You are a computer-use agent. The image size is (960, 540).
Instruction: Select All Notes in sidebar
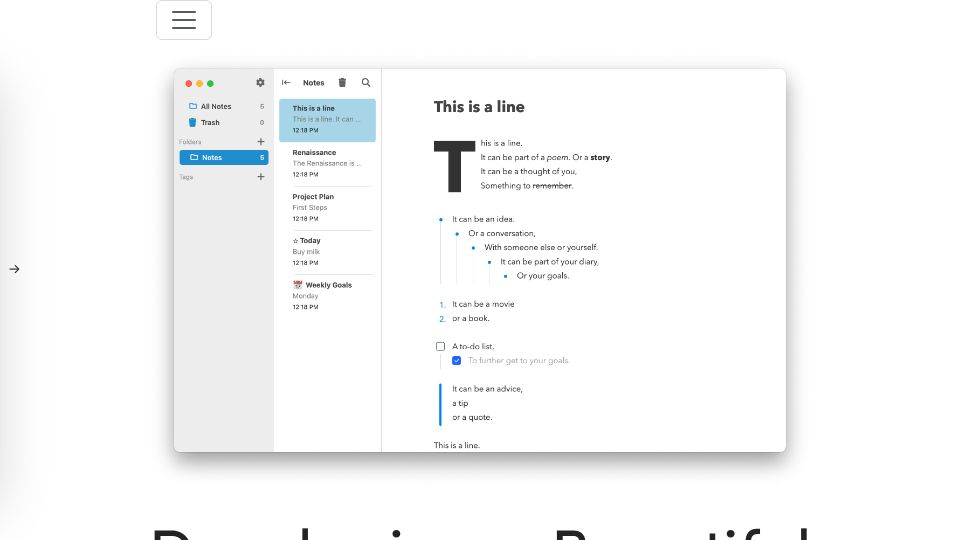(224, 107)
